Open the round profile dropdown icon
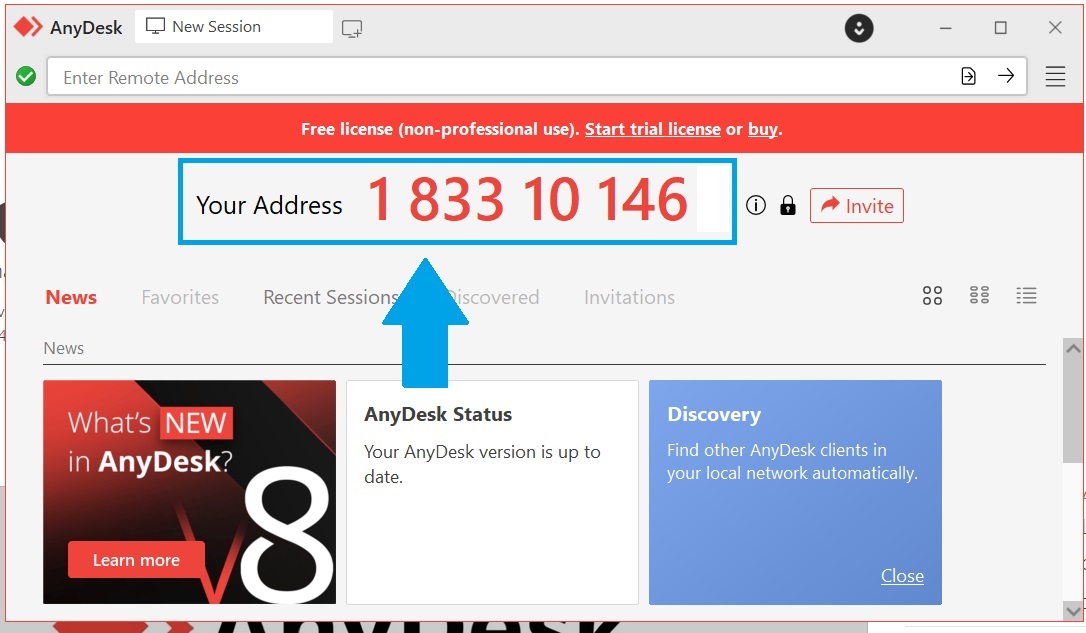Viewport: 1086px width, 633px height. pyautogui.click(x=859, y=28)
